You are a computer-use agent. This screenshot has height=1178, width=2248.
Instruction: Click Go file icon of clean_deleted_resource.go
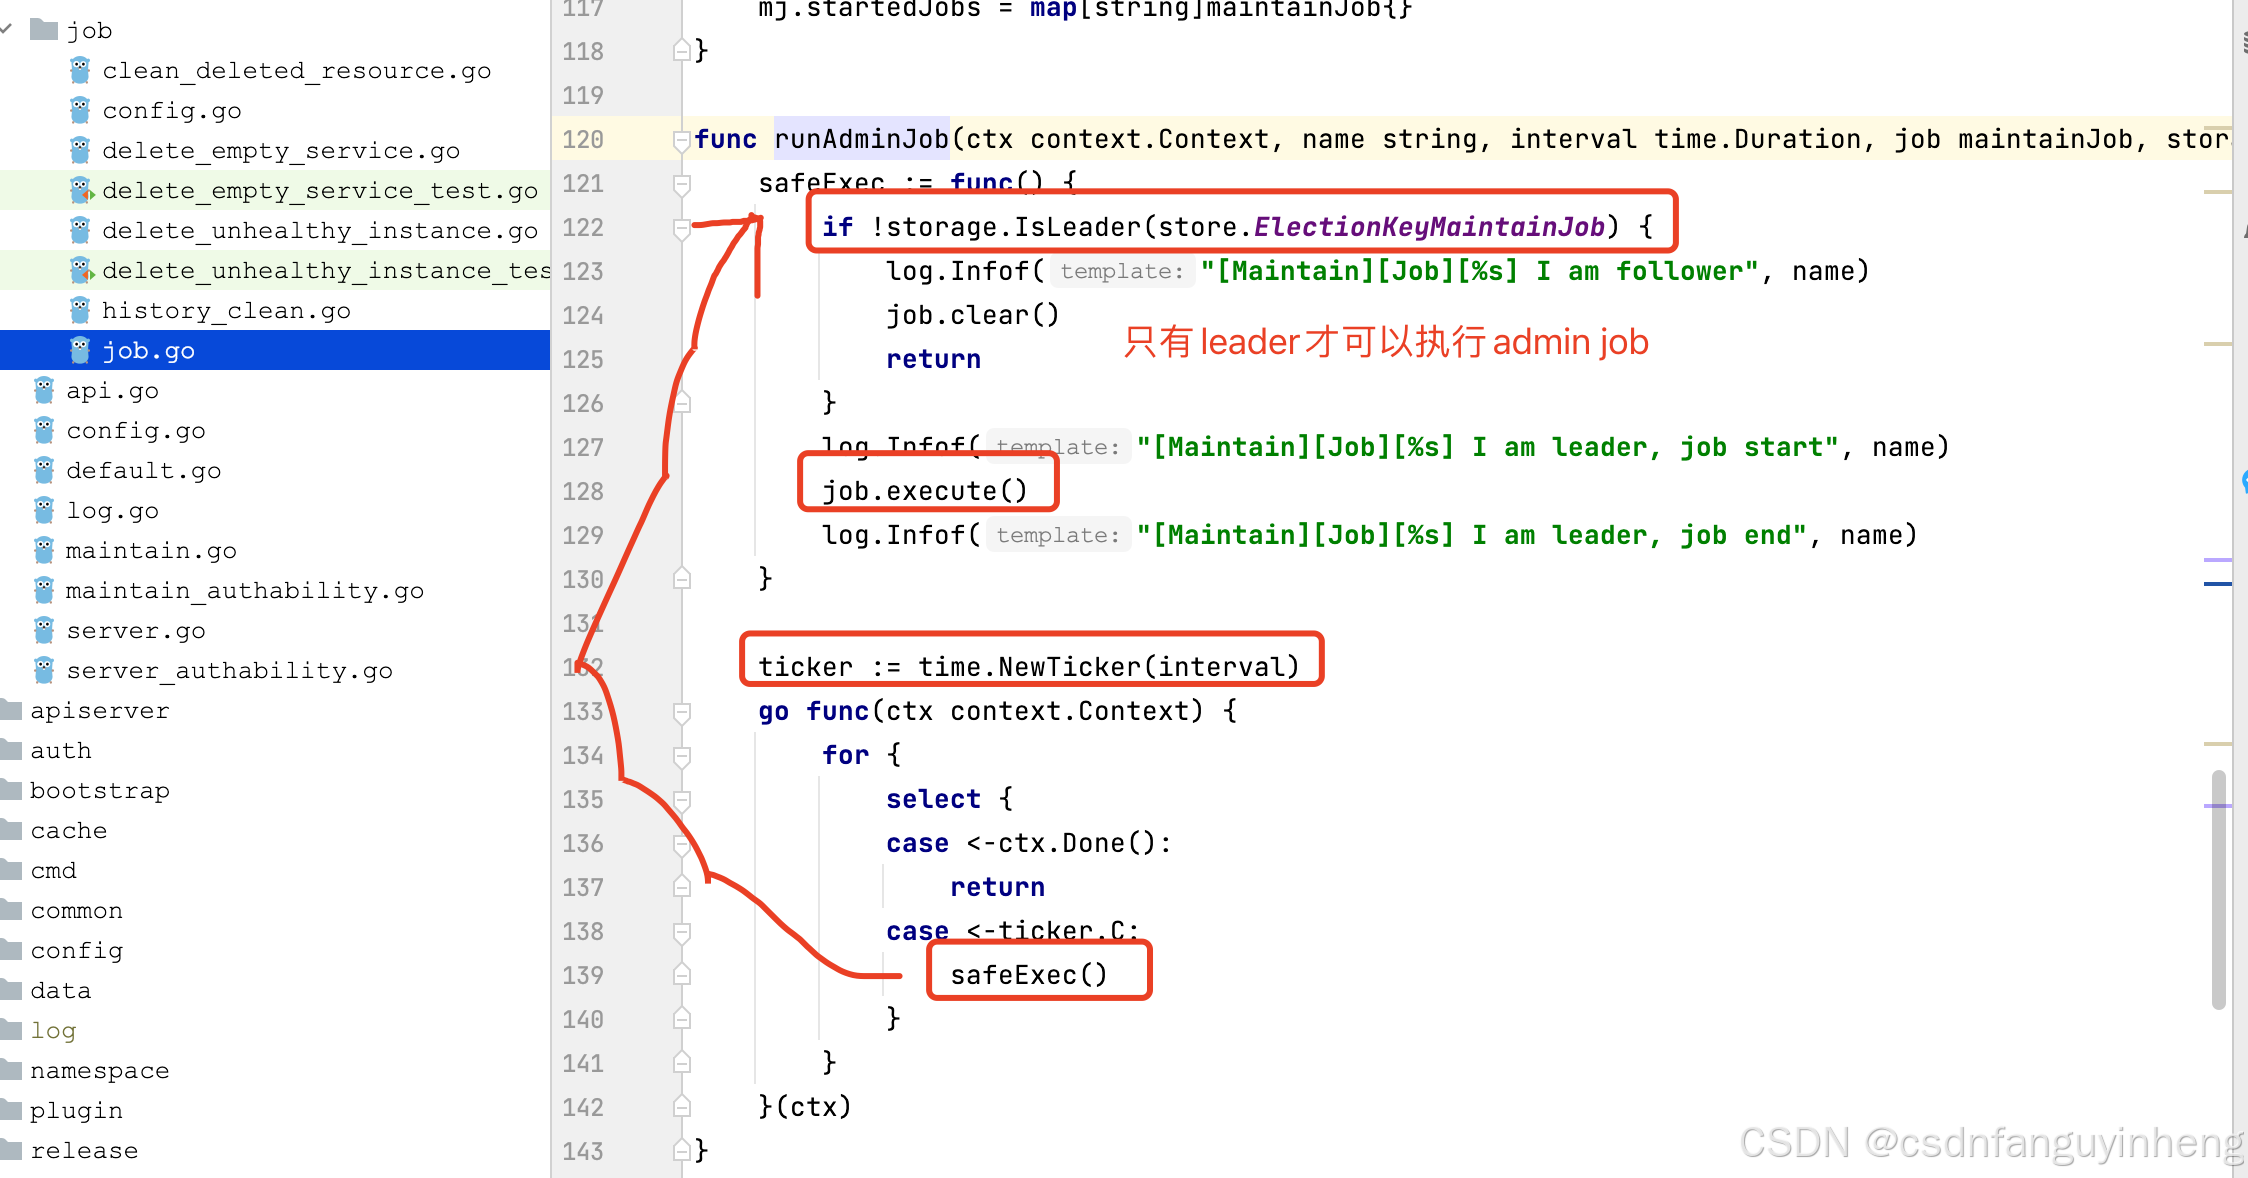click(x=80, y=70)
